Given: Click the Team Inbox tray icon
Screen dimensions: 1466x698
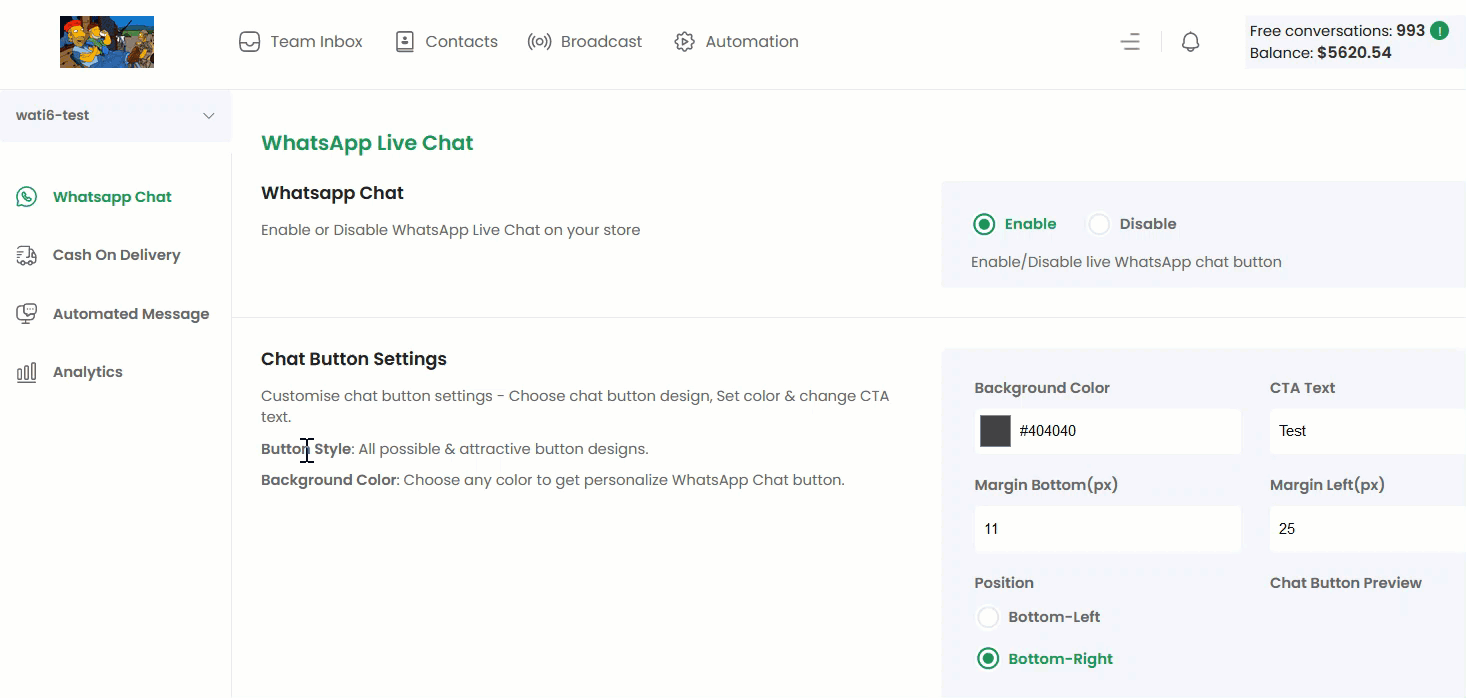Looking at the screenshot, I should click(249, 42).
